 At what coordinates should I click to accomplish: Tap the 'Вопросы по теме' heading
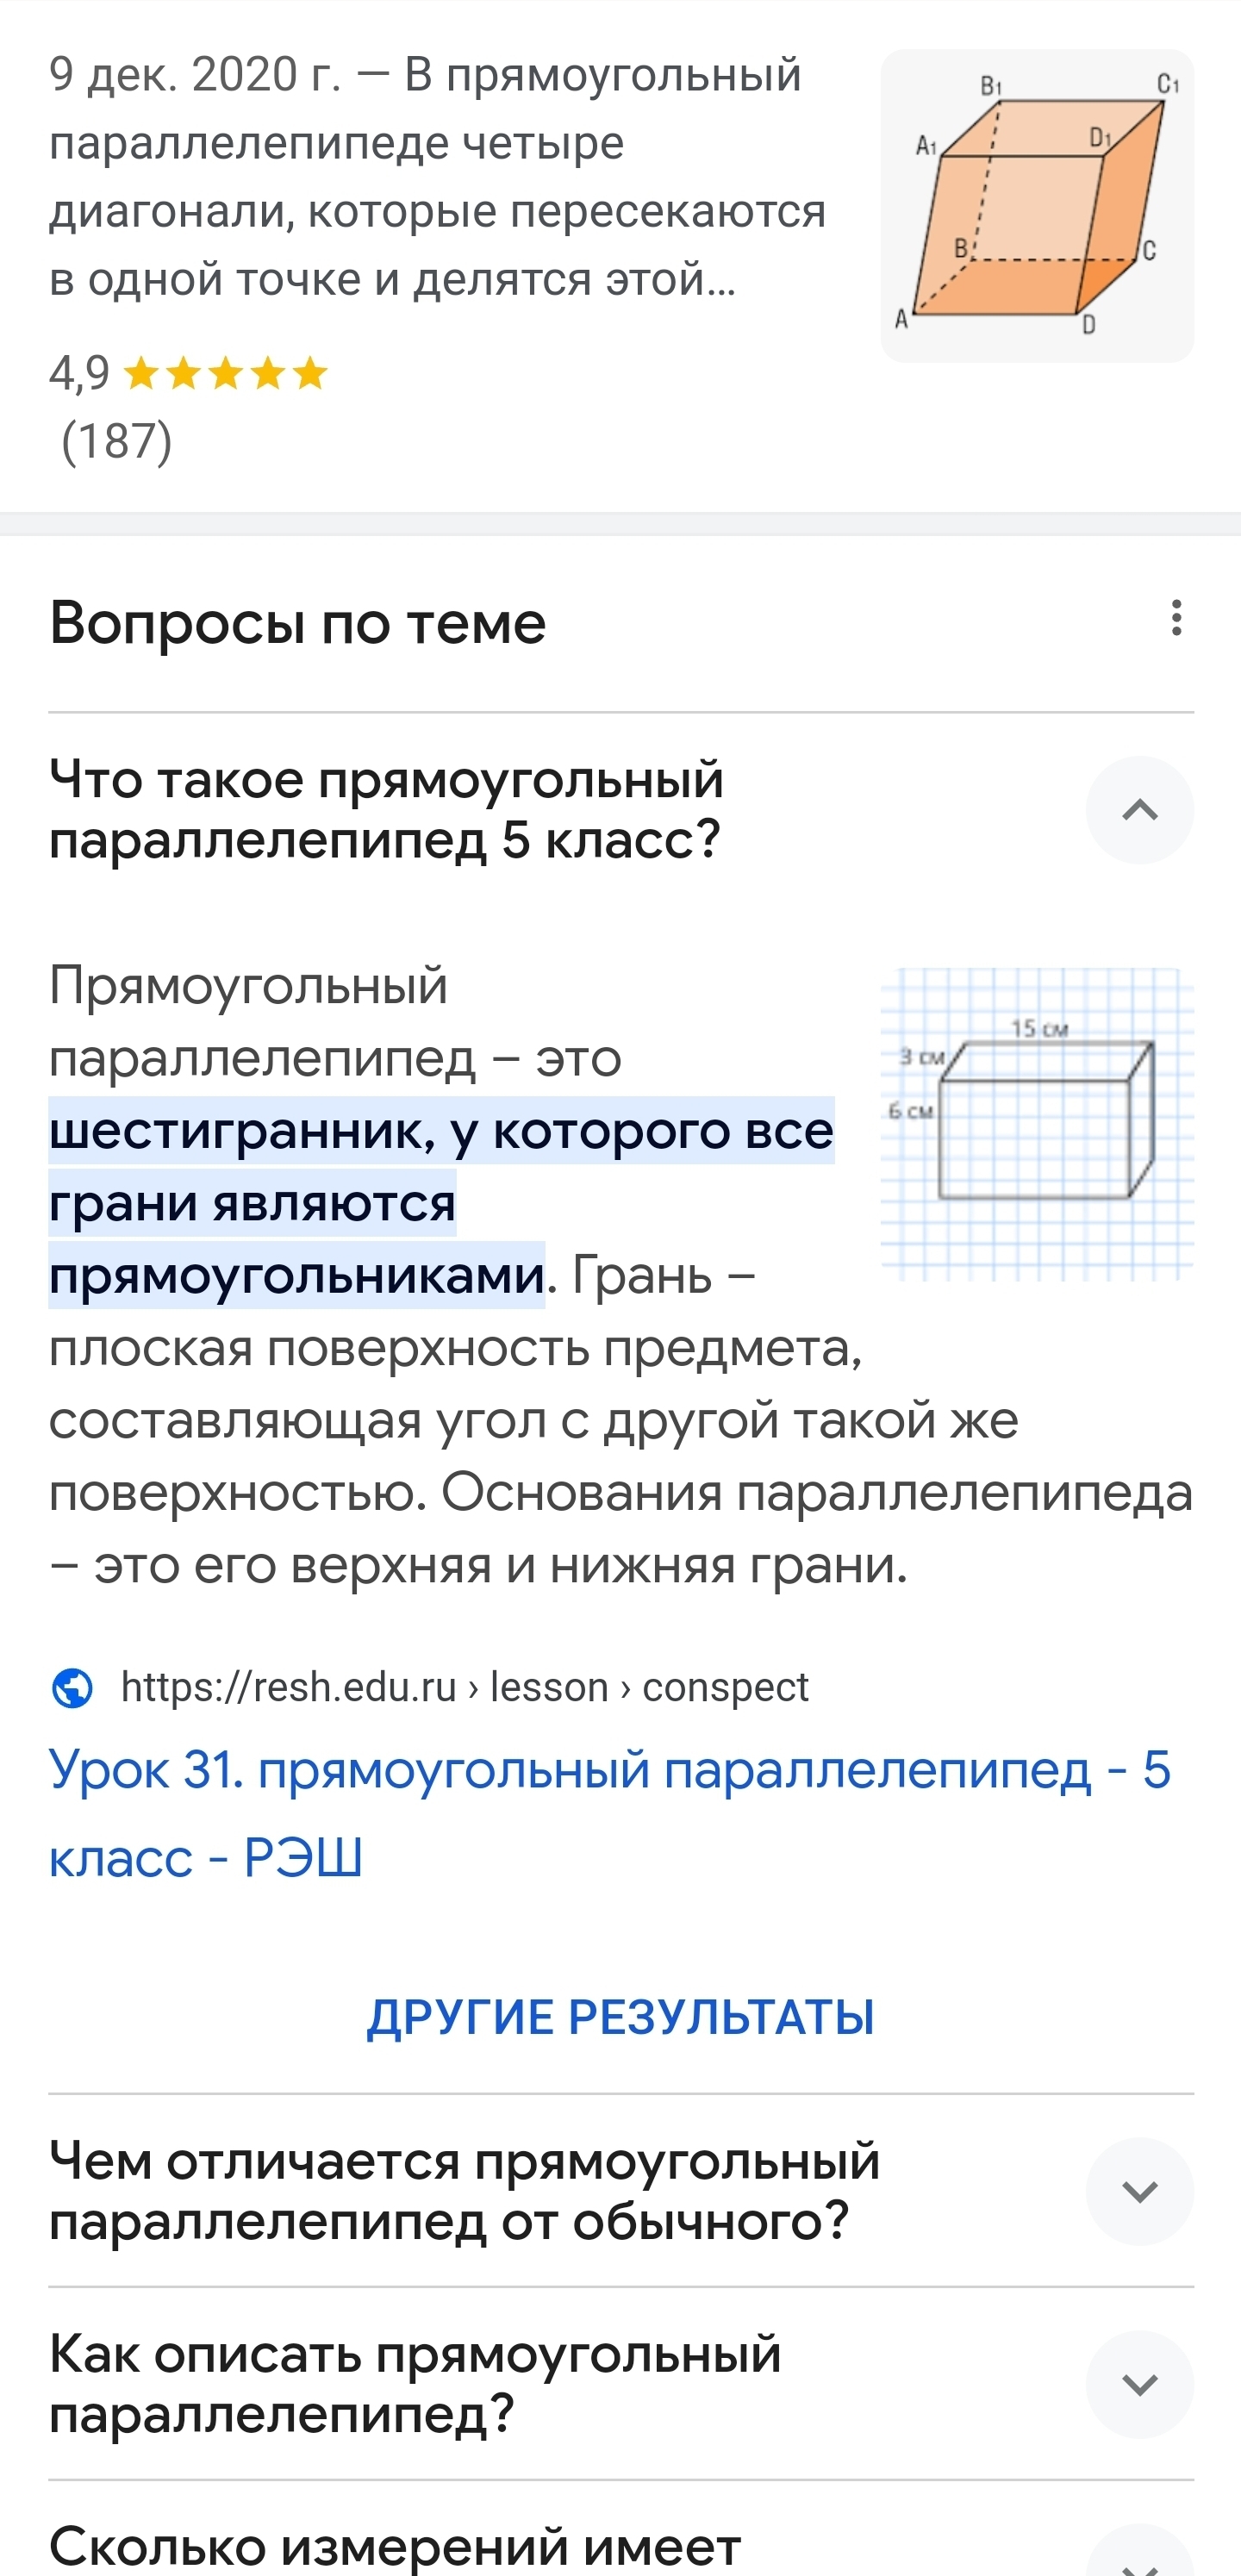[x=298, y=623]
